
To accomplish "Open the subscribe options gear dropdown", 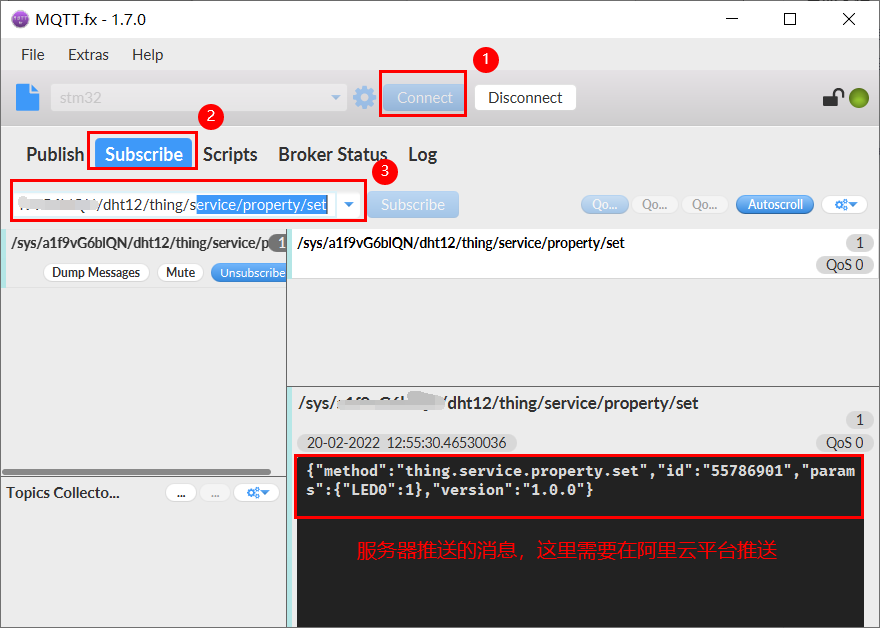I will [x=845, y=205].
